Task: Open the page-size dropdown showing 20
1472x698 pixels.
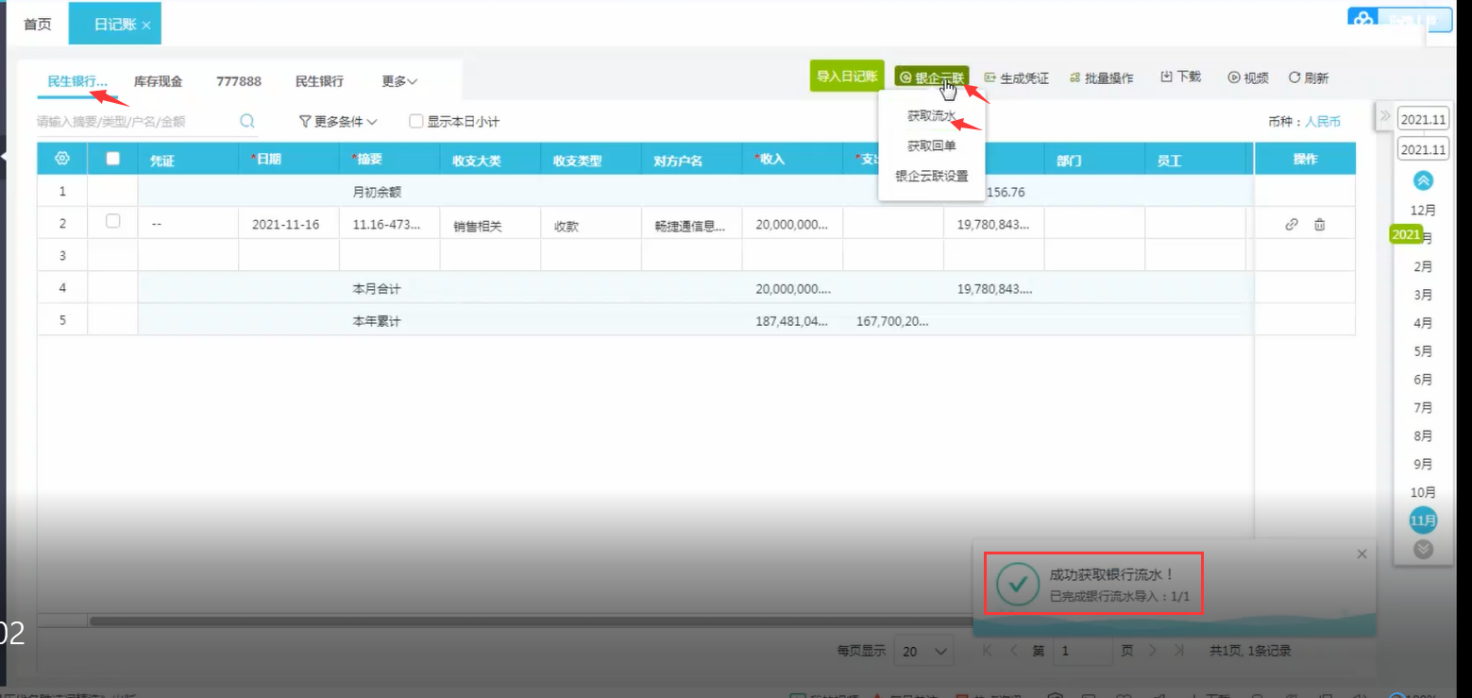Action: [x=923, y=651]
